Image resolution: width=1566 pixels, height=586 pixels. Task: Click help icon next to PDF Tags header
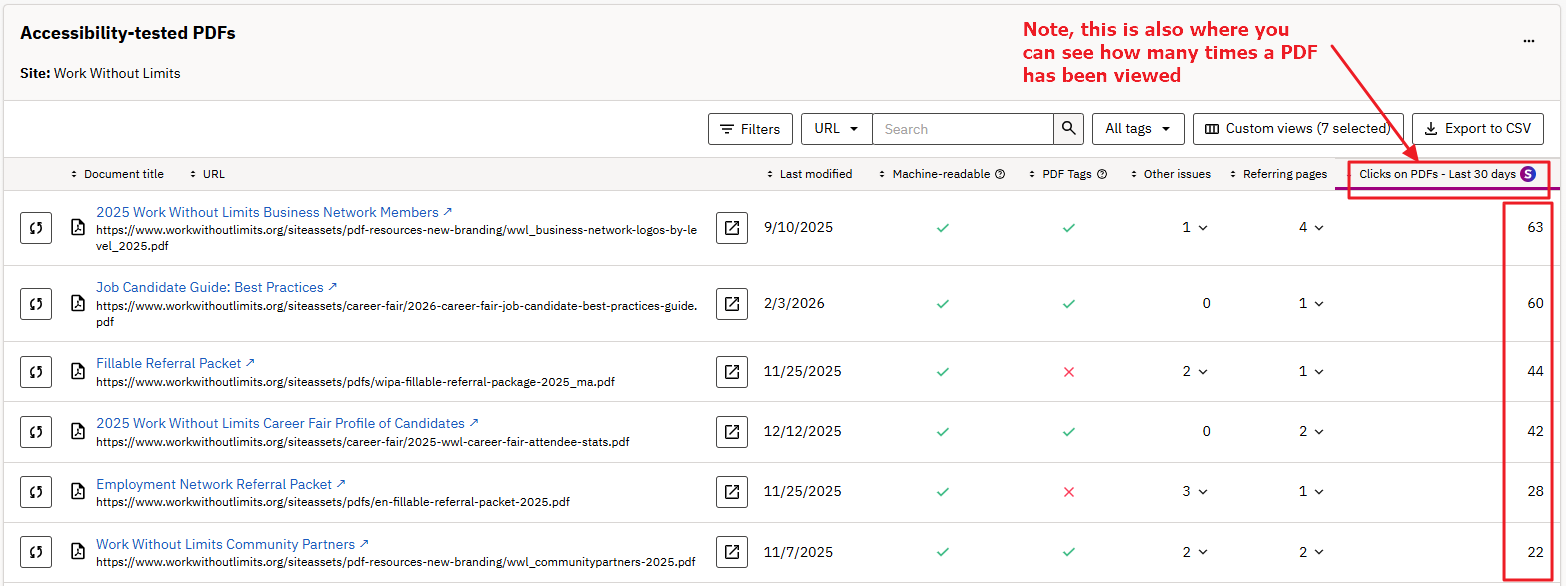pos(1102,174)
